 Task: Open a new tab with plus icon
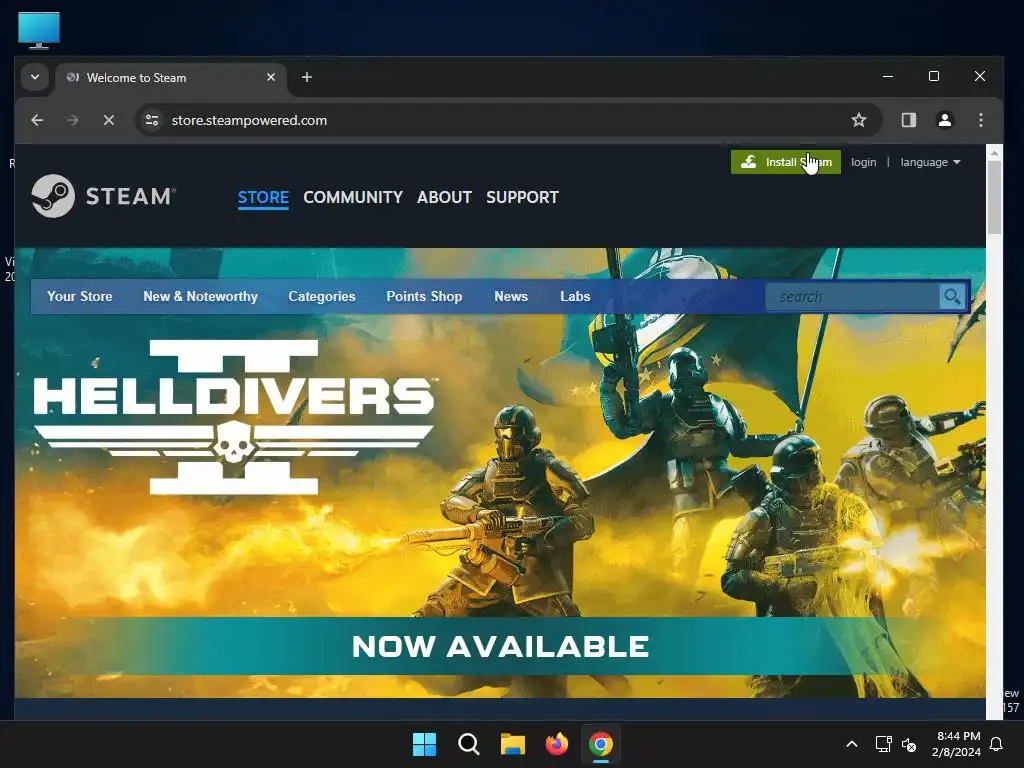click(x=306, y=77)
